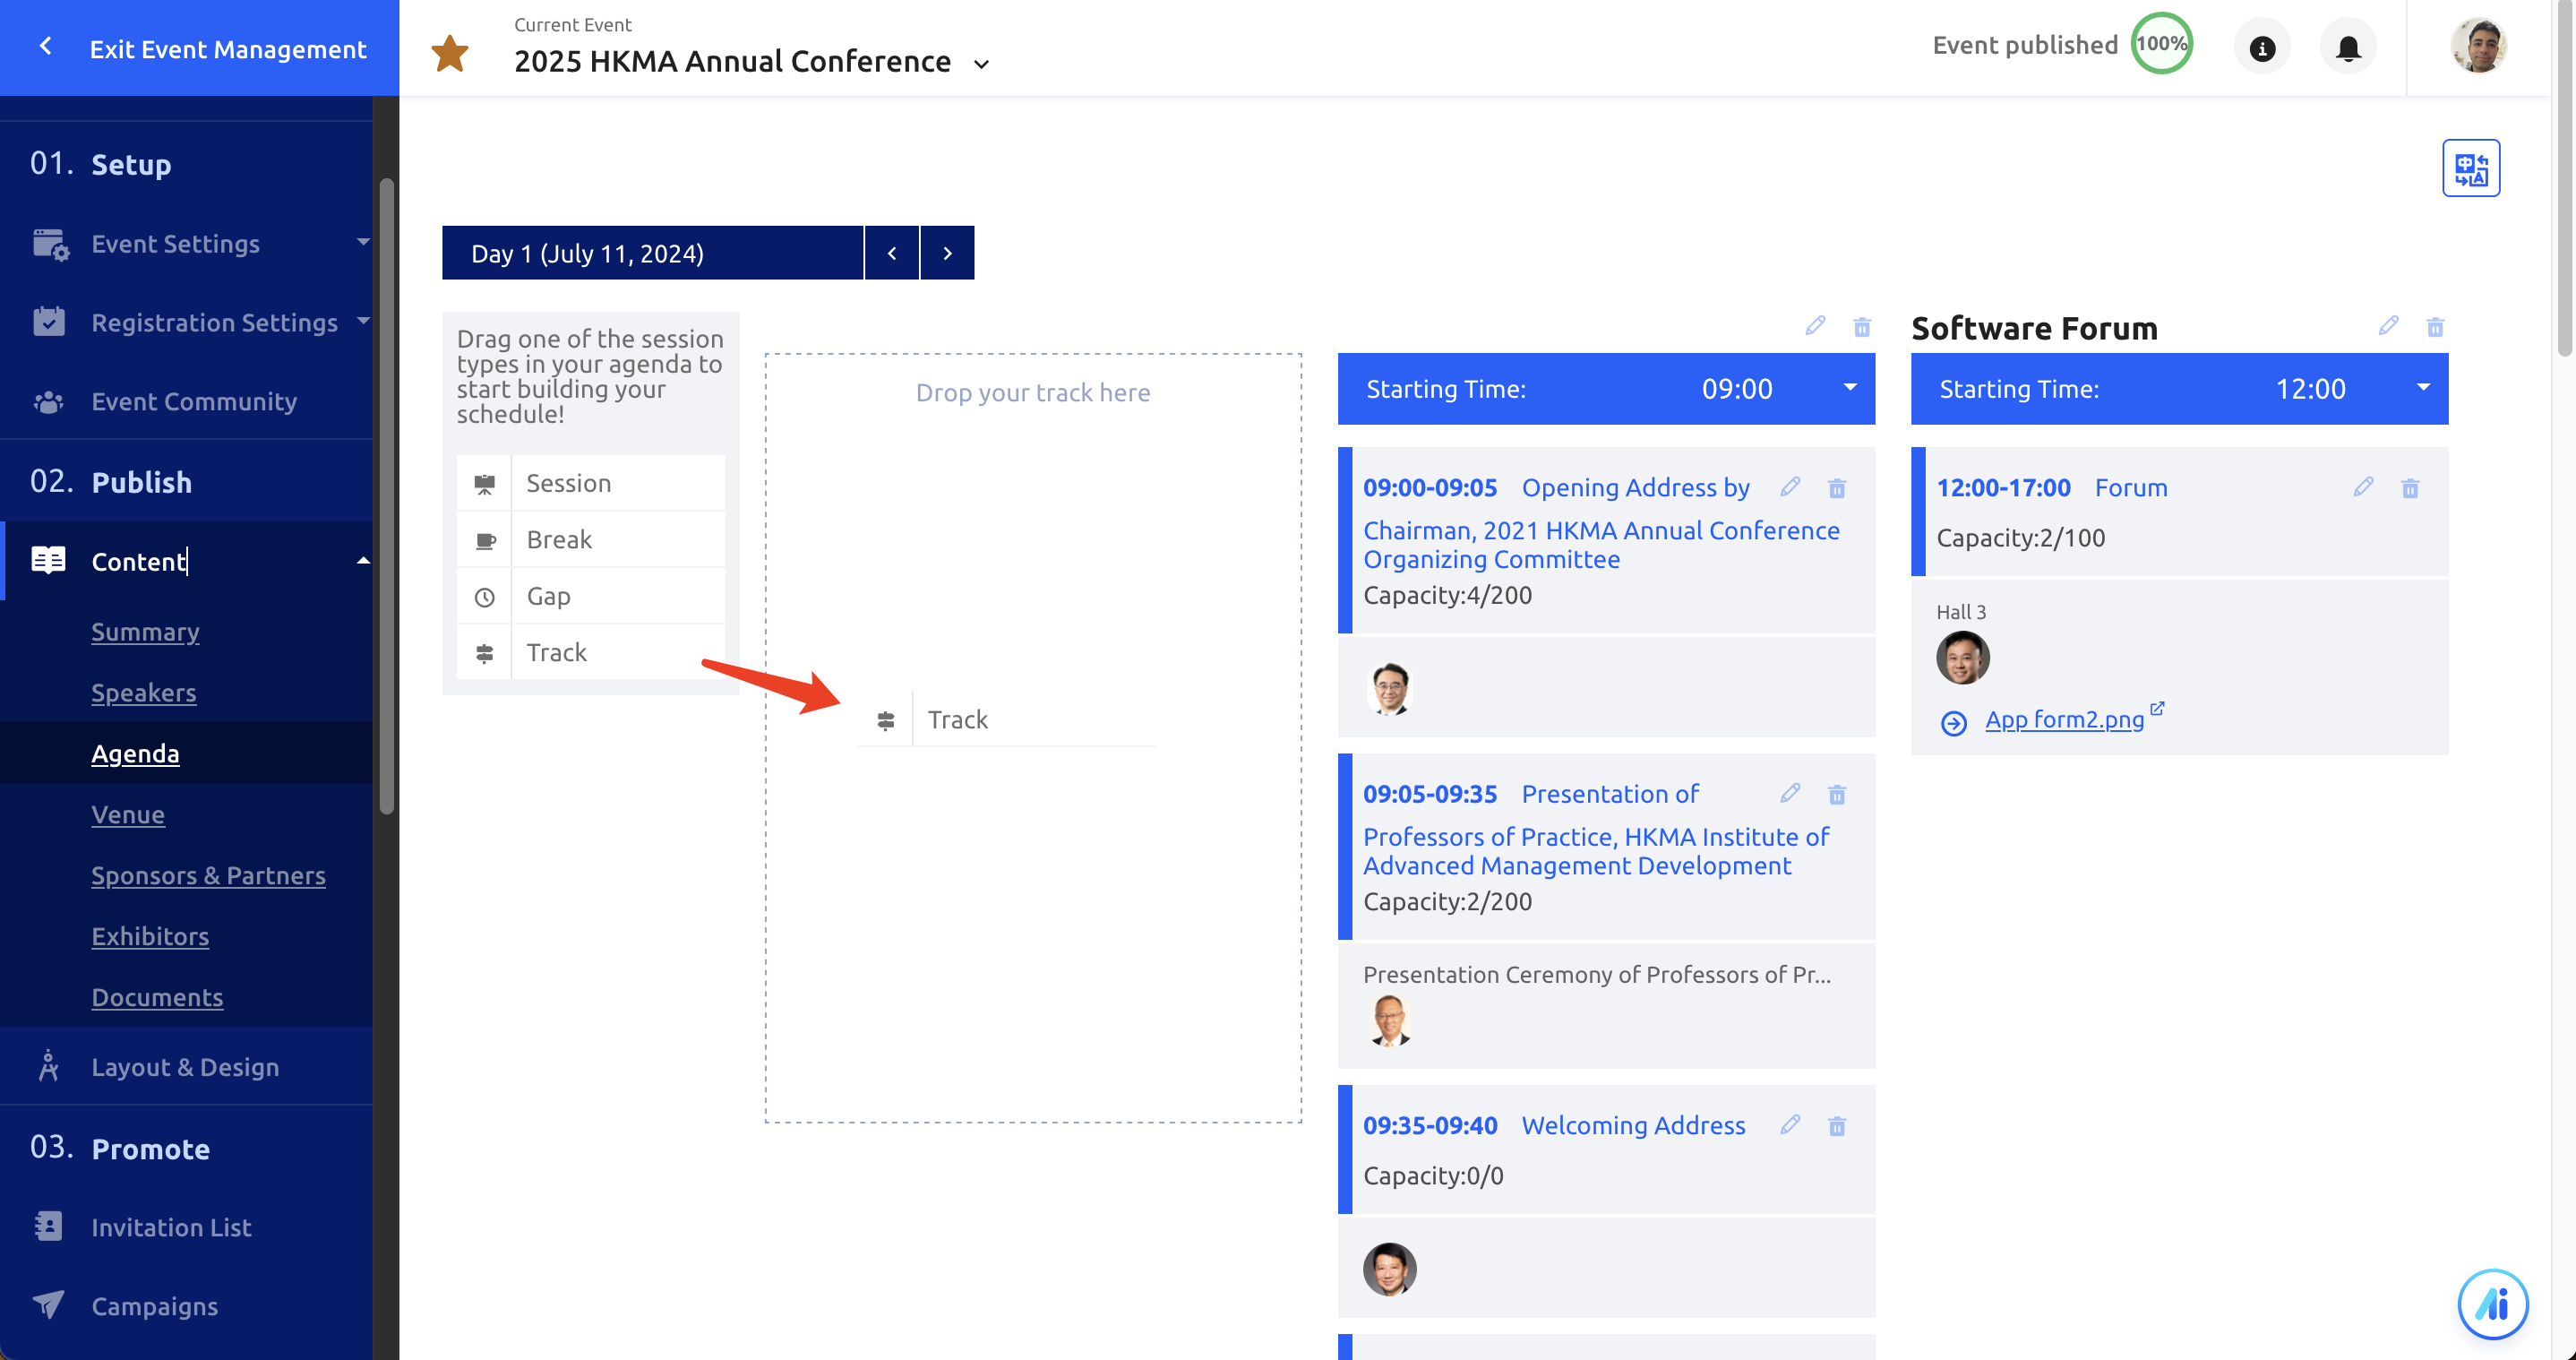This screenshot has width=2576, height=1360.
Task: Open the notifications bell
Action: click(2347, 47)
